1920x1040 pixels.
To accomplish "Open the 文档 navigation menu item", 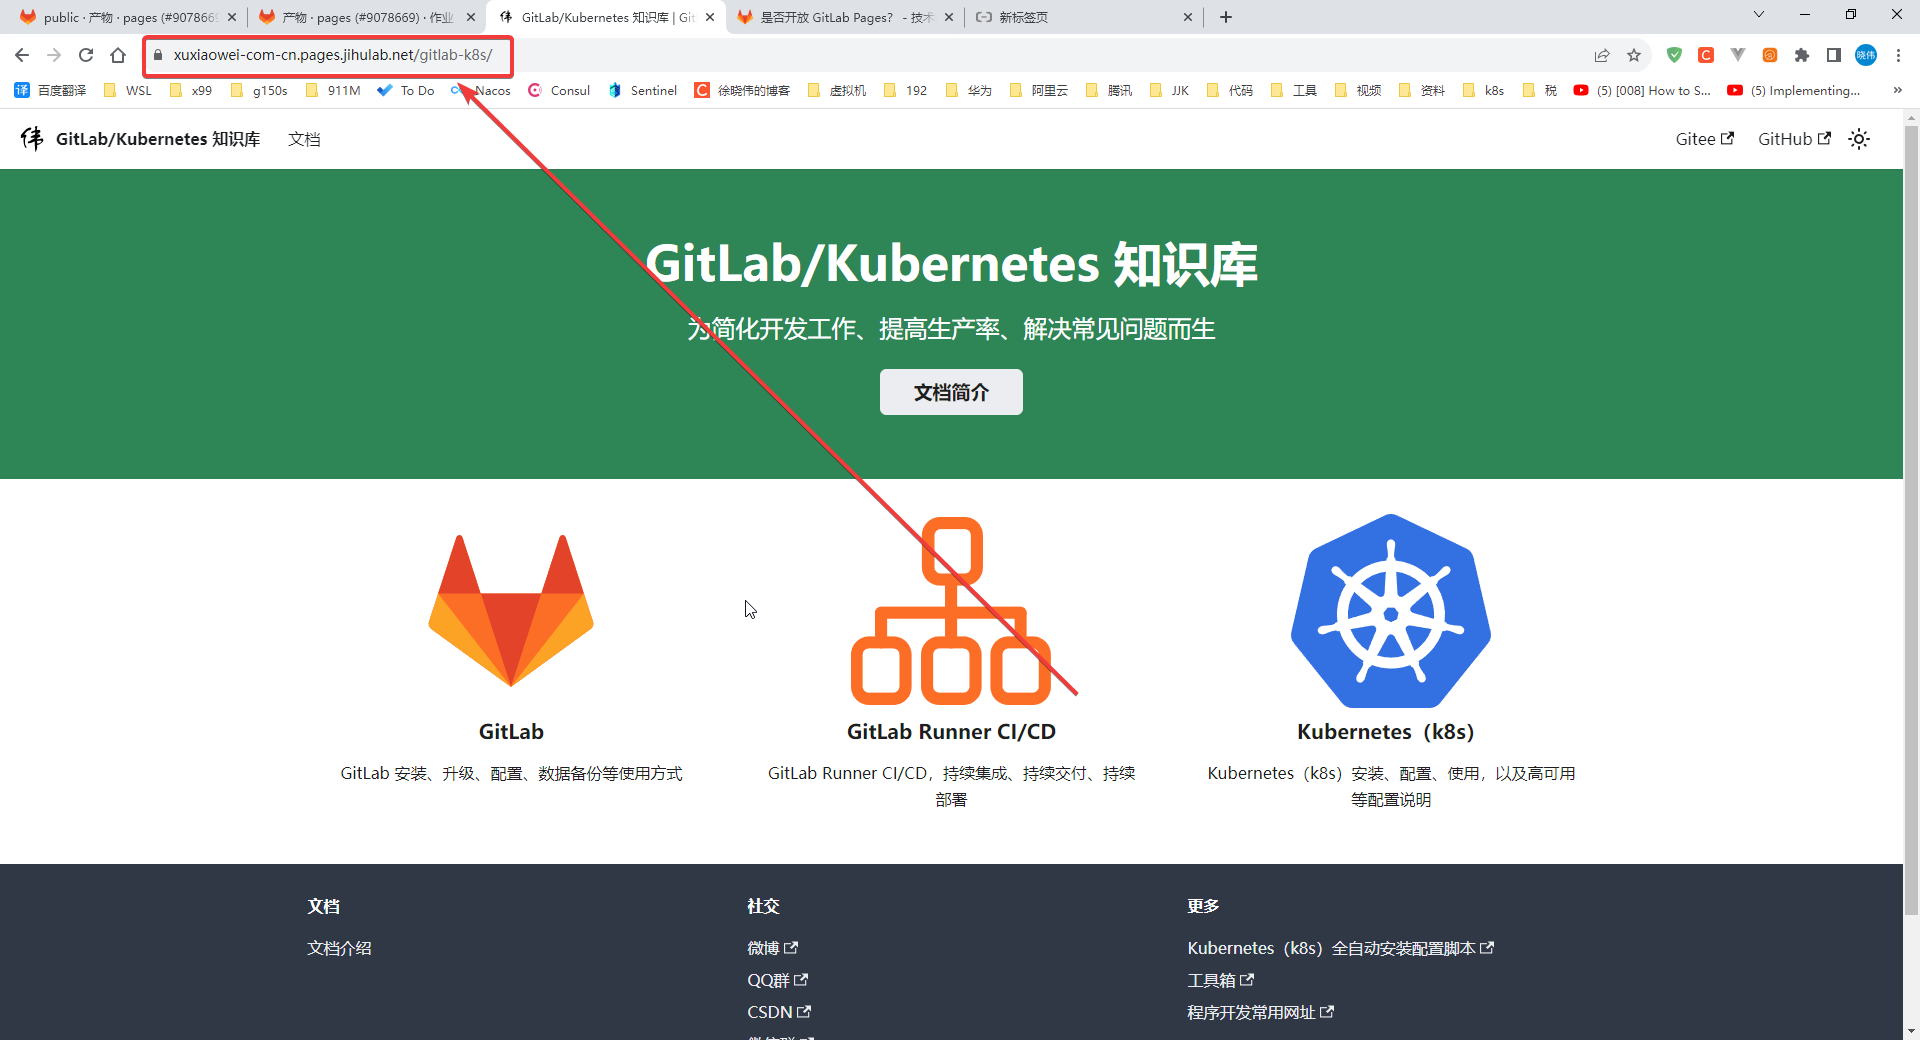I will coord(304,139).
